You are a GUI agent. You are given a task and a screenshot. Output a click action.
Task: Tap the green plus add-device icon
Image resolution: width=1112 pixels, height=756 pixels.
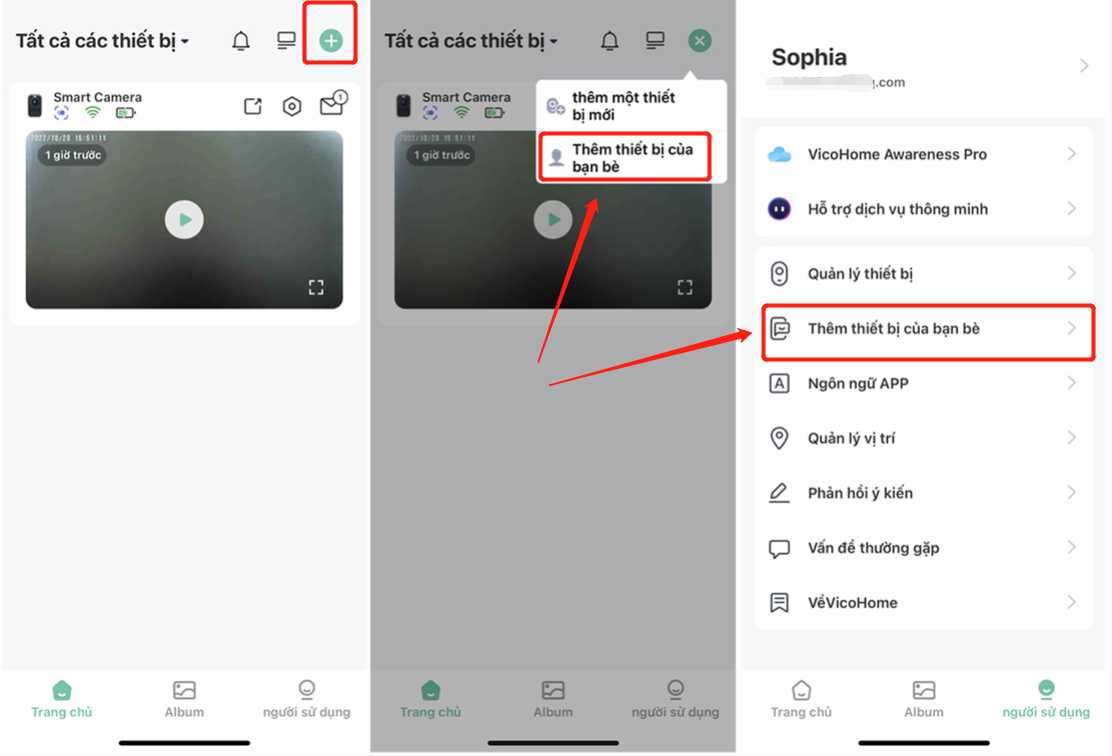pos(330,40)
